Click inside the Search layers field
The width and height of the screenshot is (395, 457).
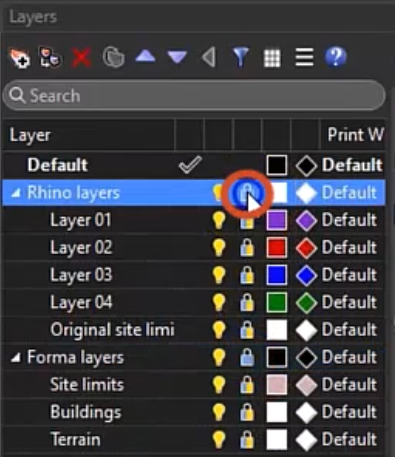(194, 96)
